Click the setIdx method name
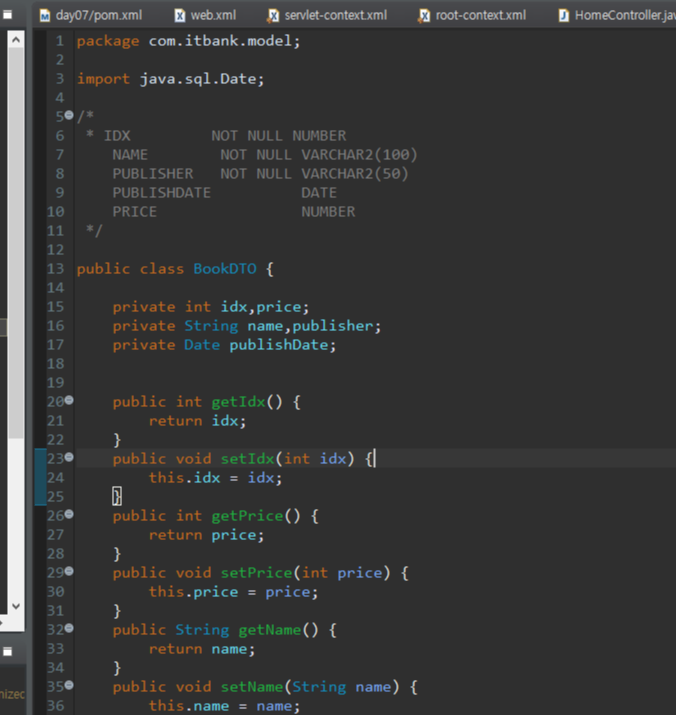The width and height of the screenshot is (676, 715). tap(247, 459)
